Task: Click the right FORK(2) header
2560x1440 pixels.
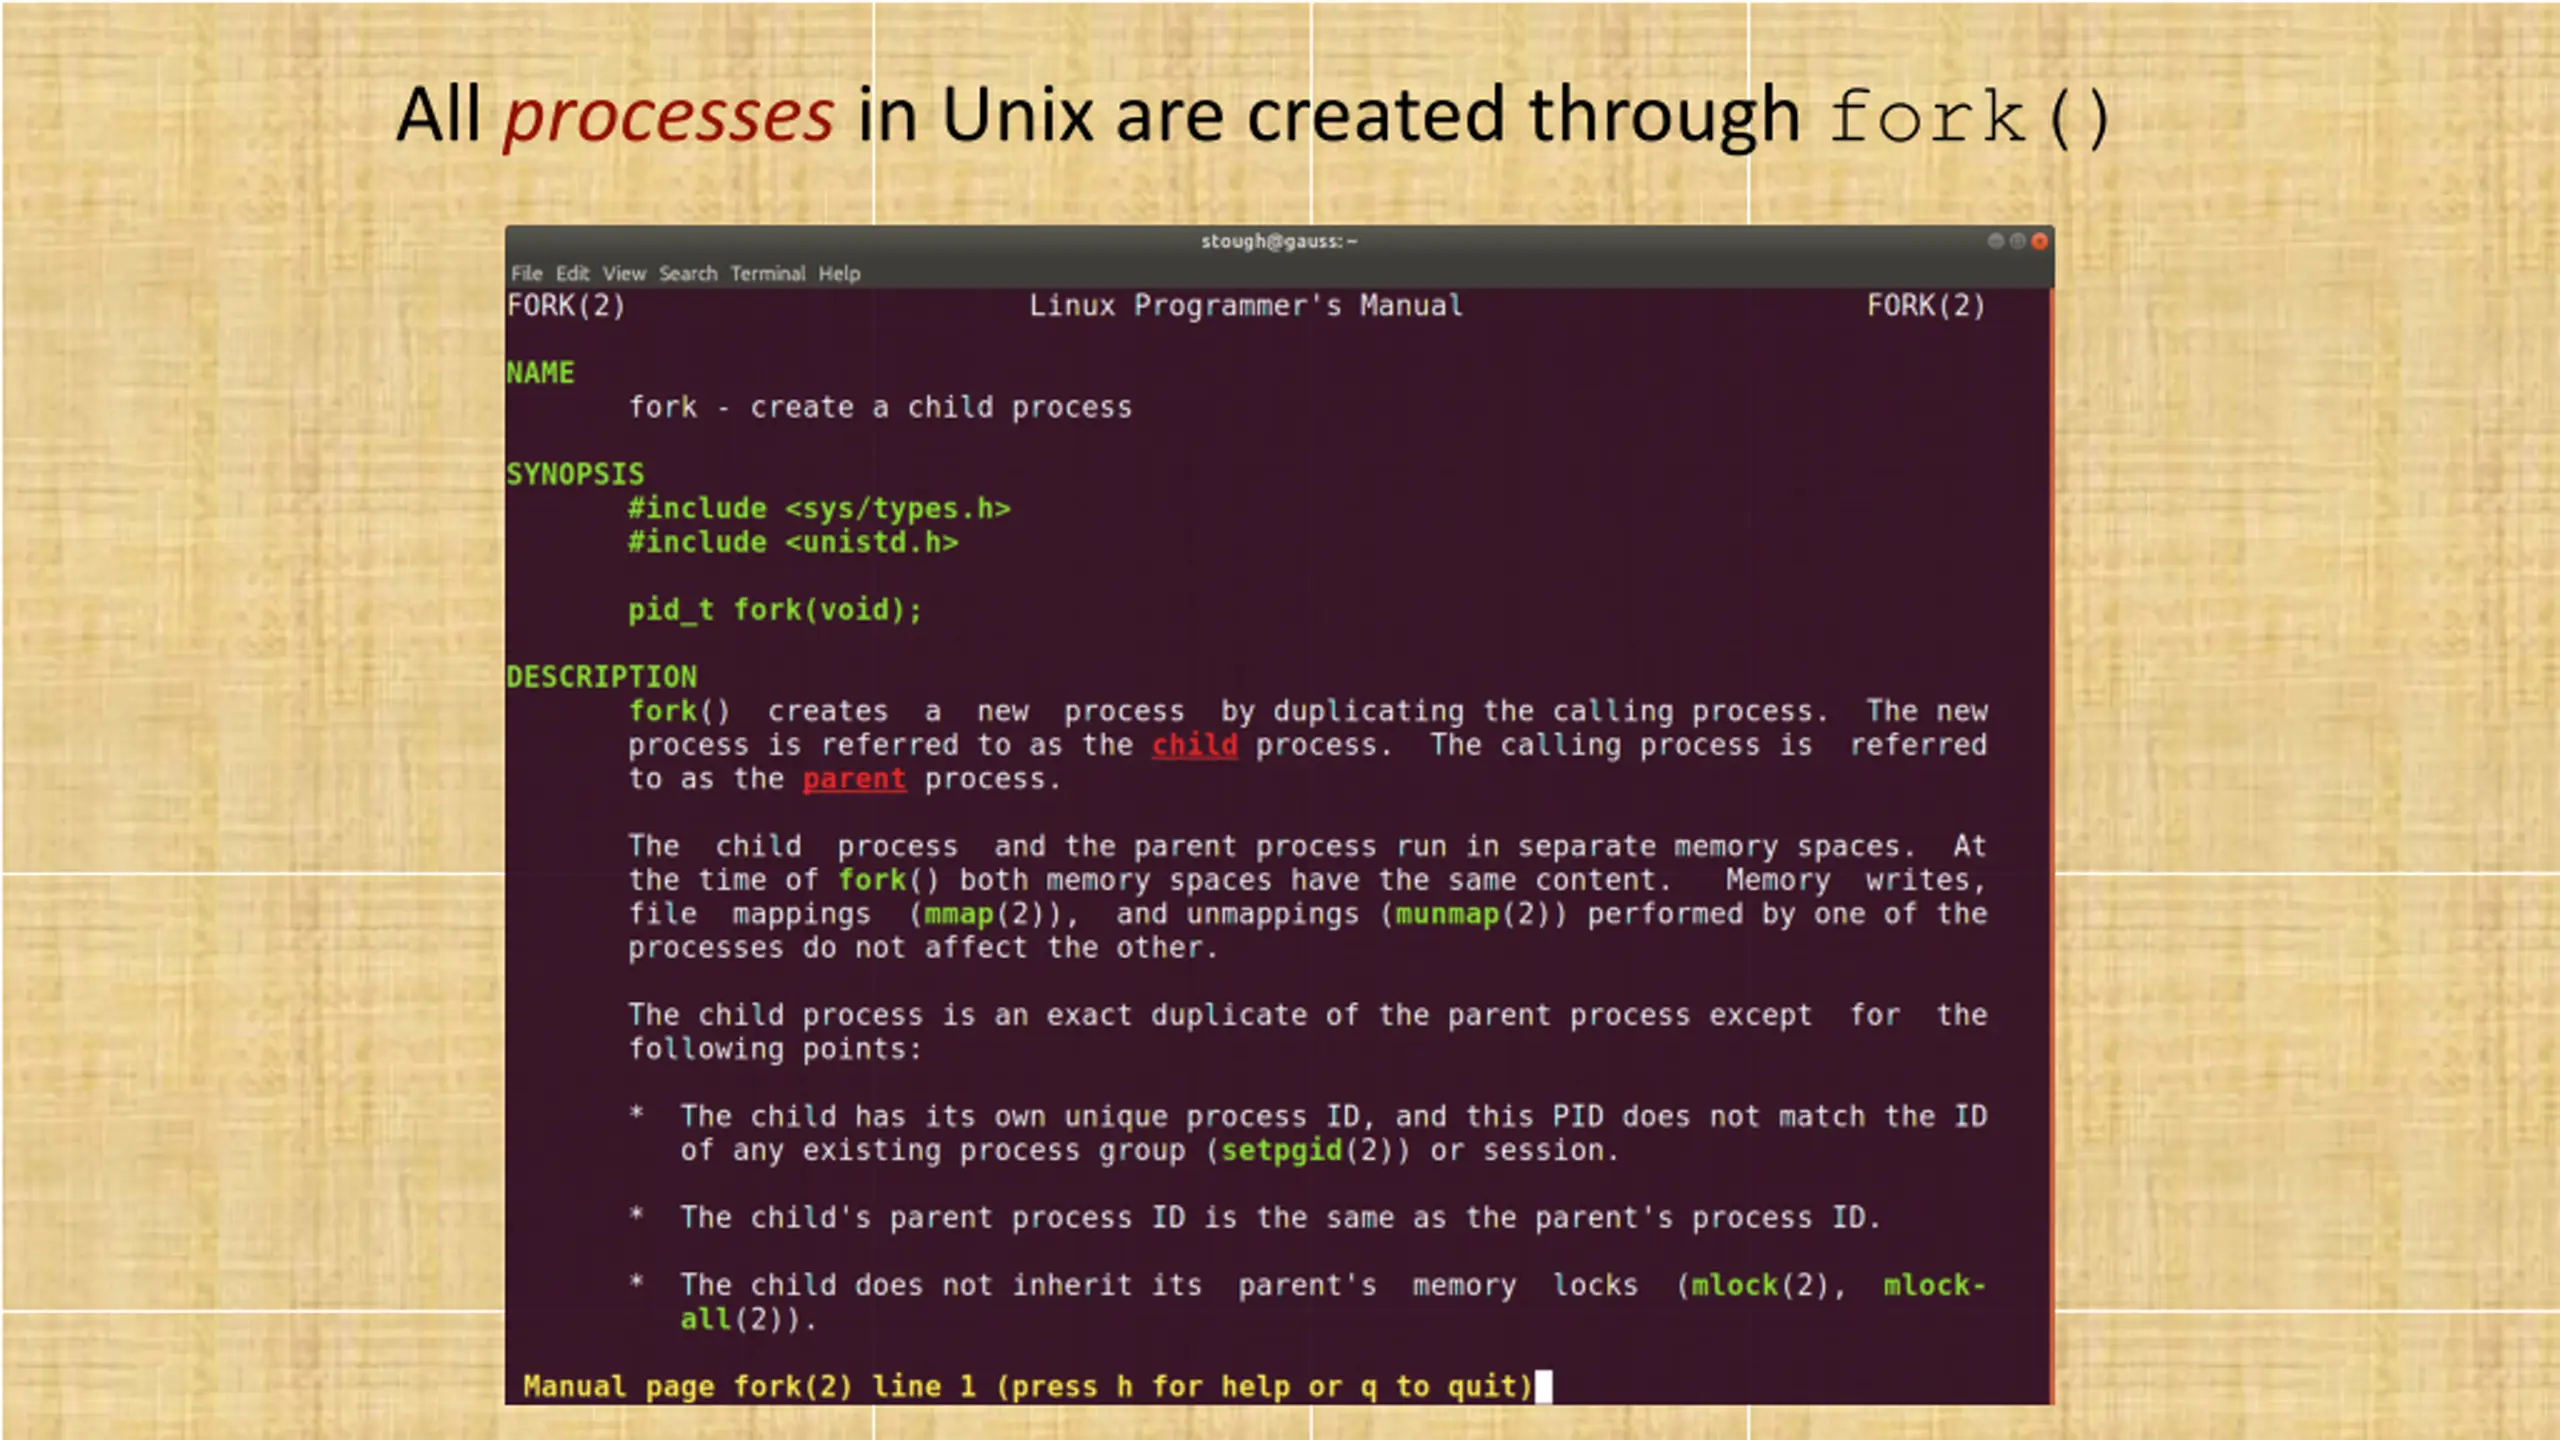Action: (1926, 306)
